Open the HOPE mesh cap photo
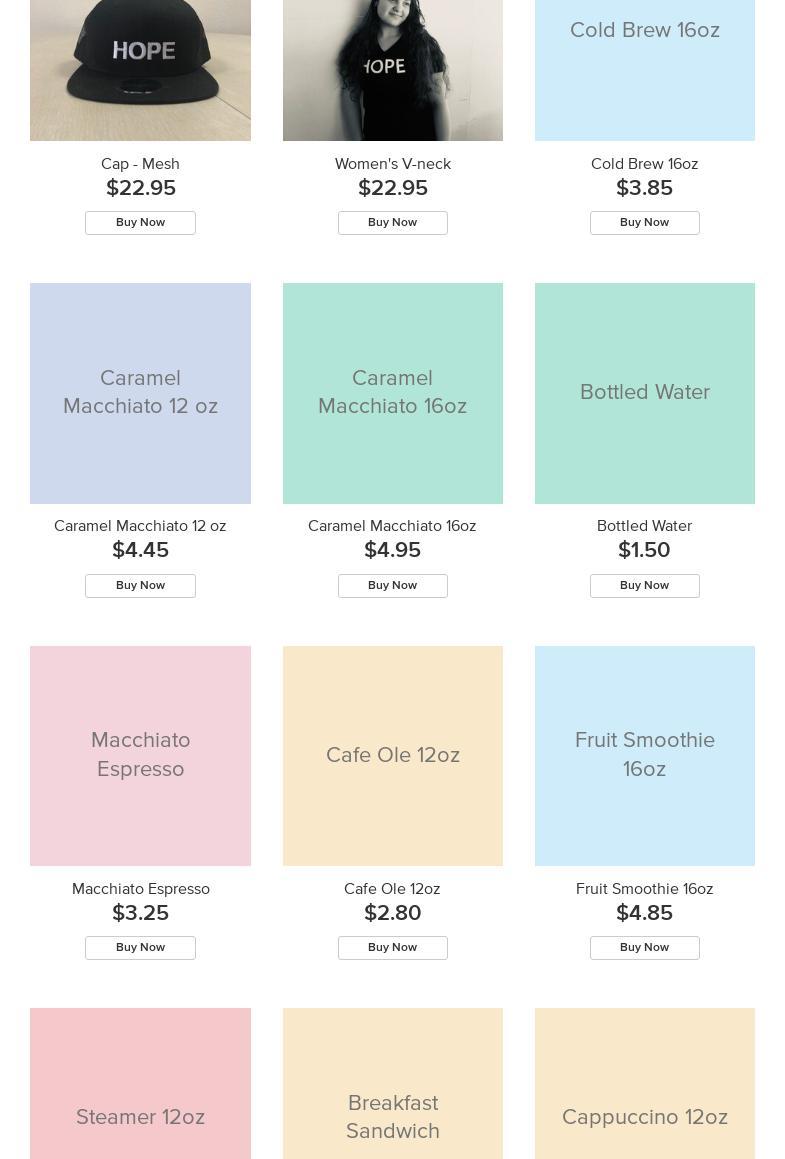Screen dimensions: 785x1159 140,70
